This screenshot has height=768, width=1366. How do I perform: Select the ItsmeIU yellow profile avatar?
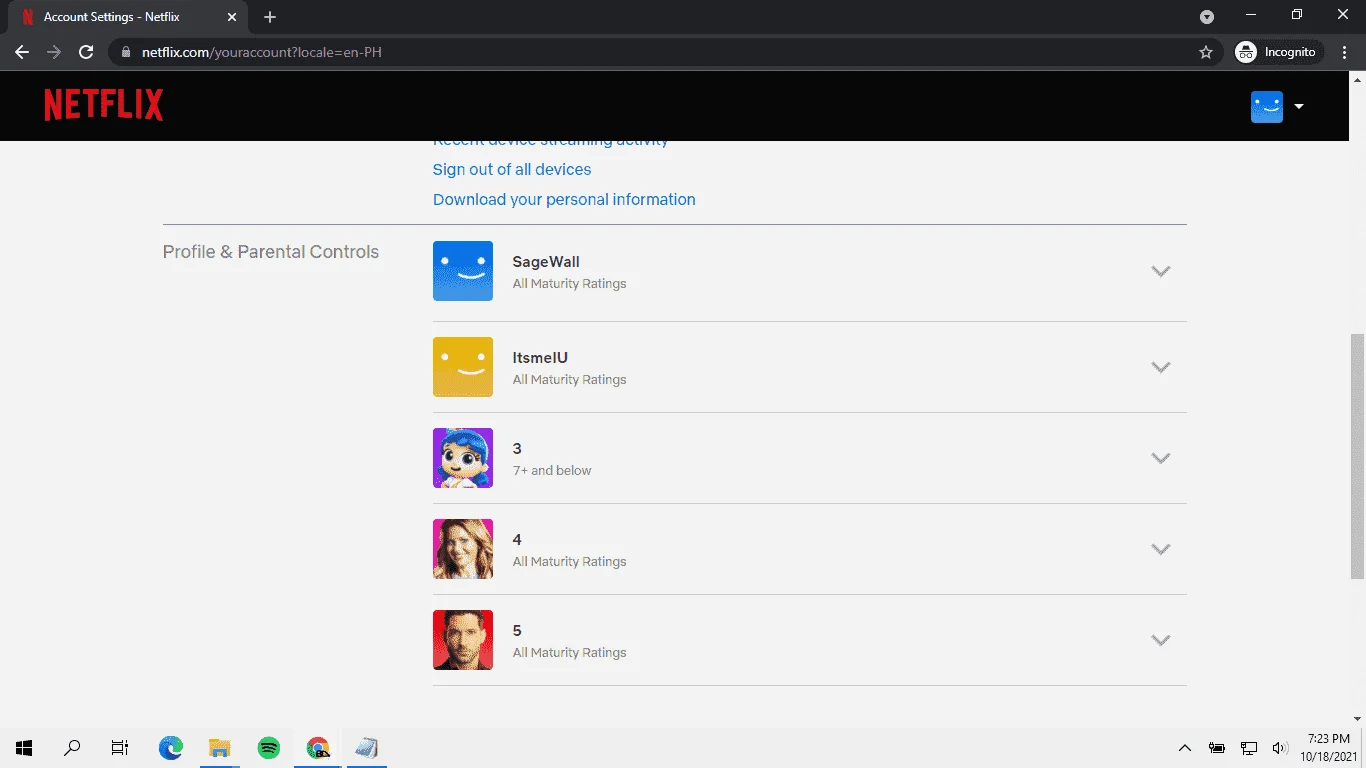point(463,367)
